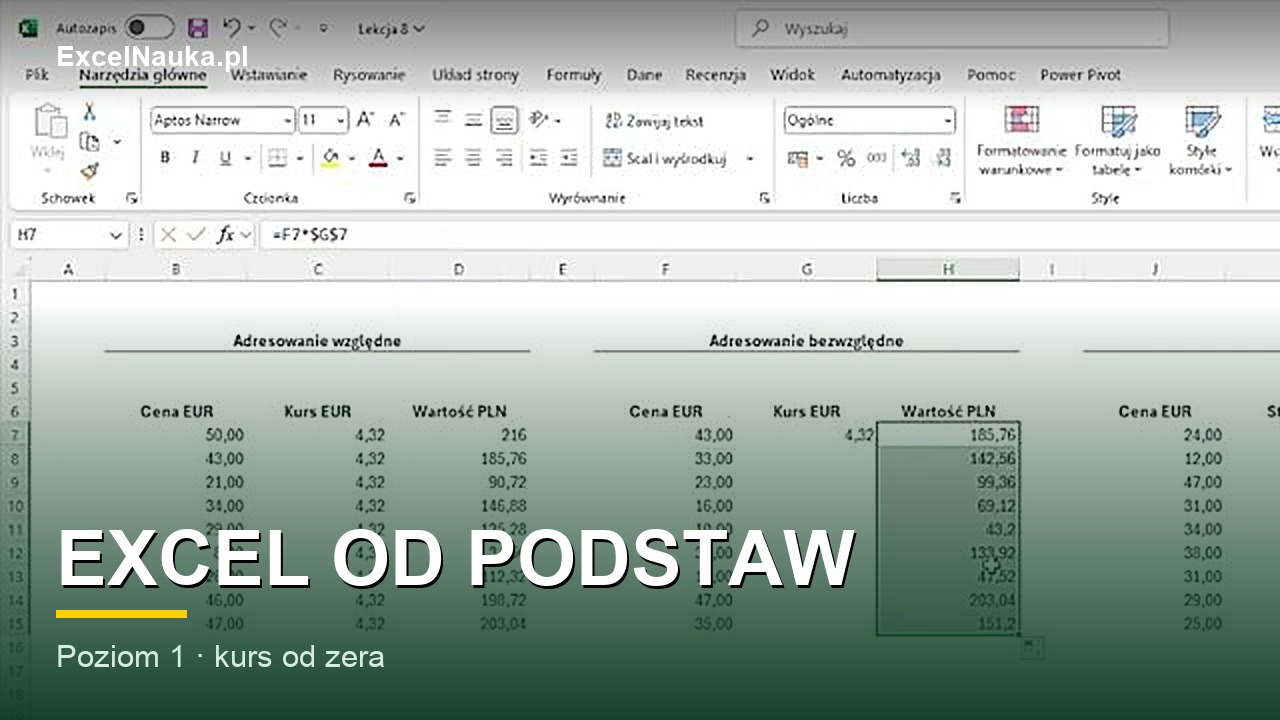Viewport: 1280px width, 720px height.
Task: Select column H header
Action: 947,269
